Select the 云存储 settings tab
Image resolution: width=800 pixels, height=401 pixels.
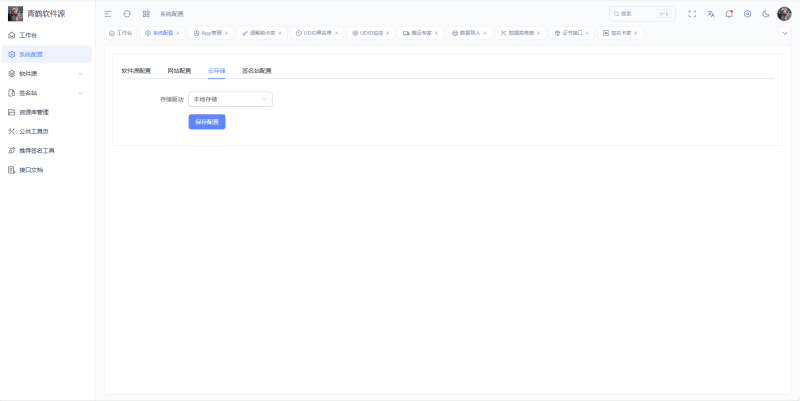pos(216,71)
